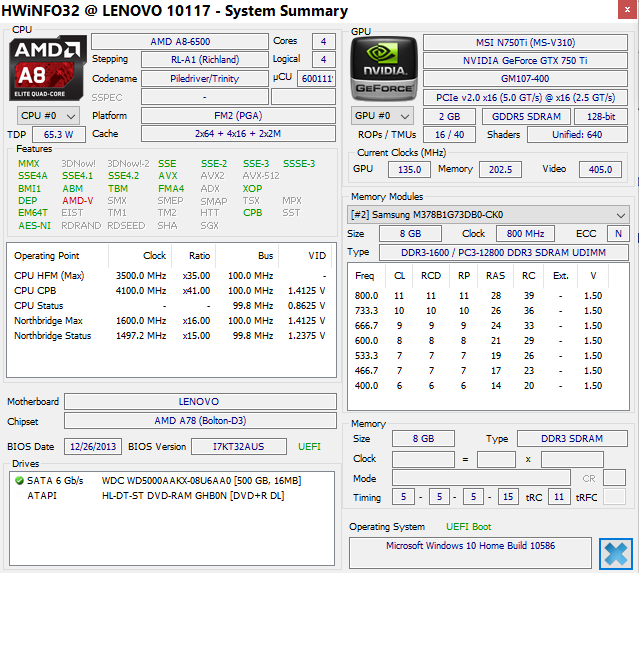
Task: Click the SSE4.2 feature label
Action: pos(123,176)
